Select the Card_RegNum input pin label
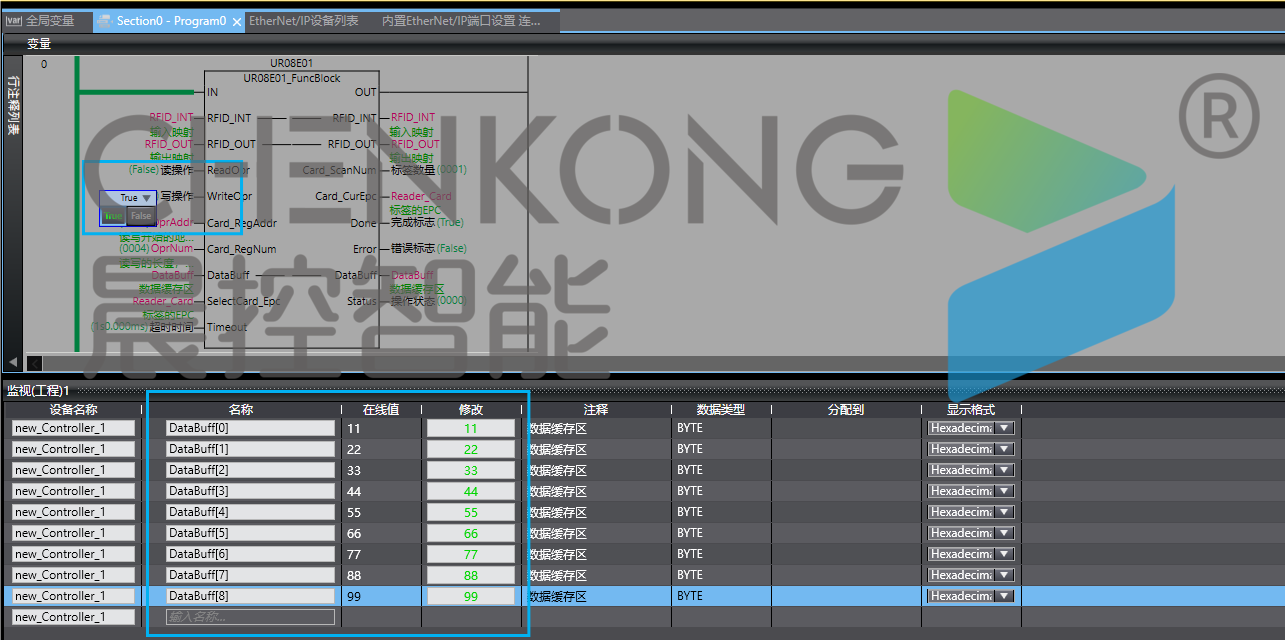Viewport: 1286px width, 640px height. [241, 249]
